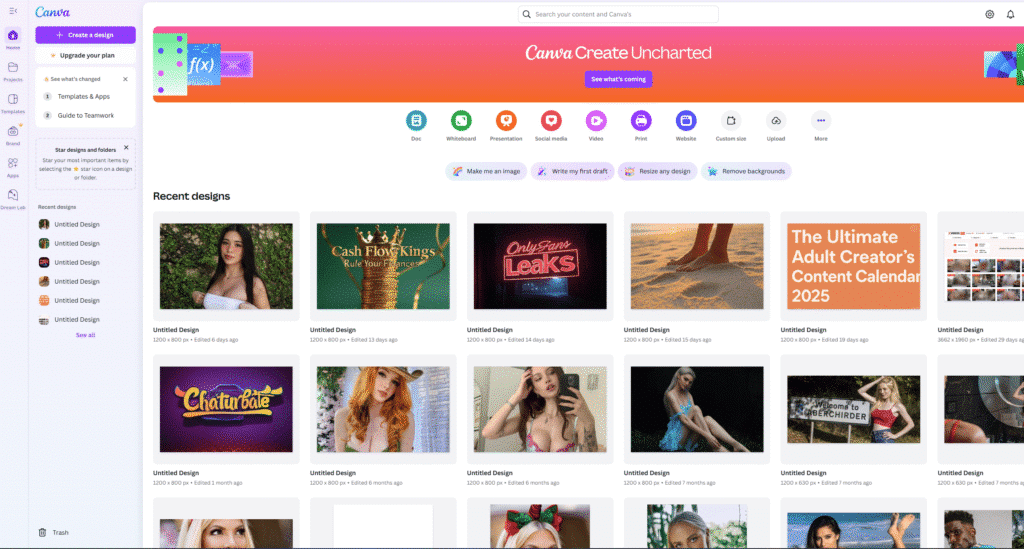Open the settings gear icon
The height and width of the screenshot is (549, 1024).
tap(989, 14)
